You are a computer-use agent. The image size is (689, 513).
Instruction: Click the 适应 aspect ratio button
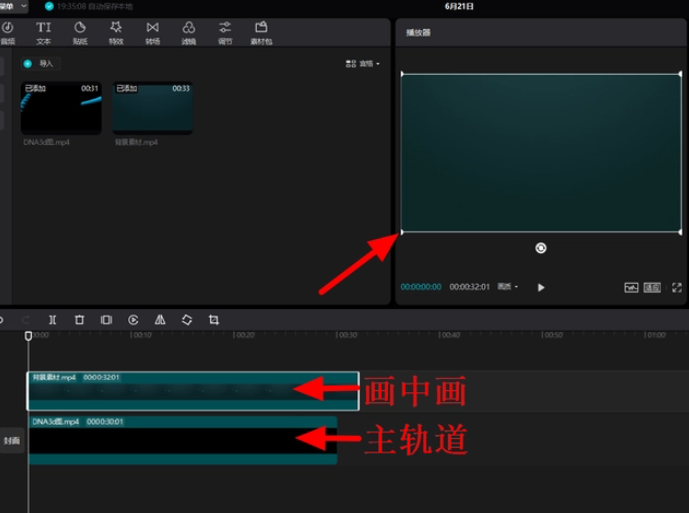(x=652, y=287)
